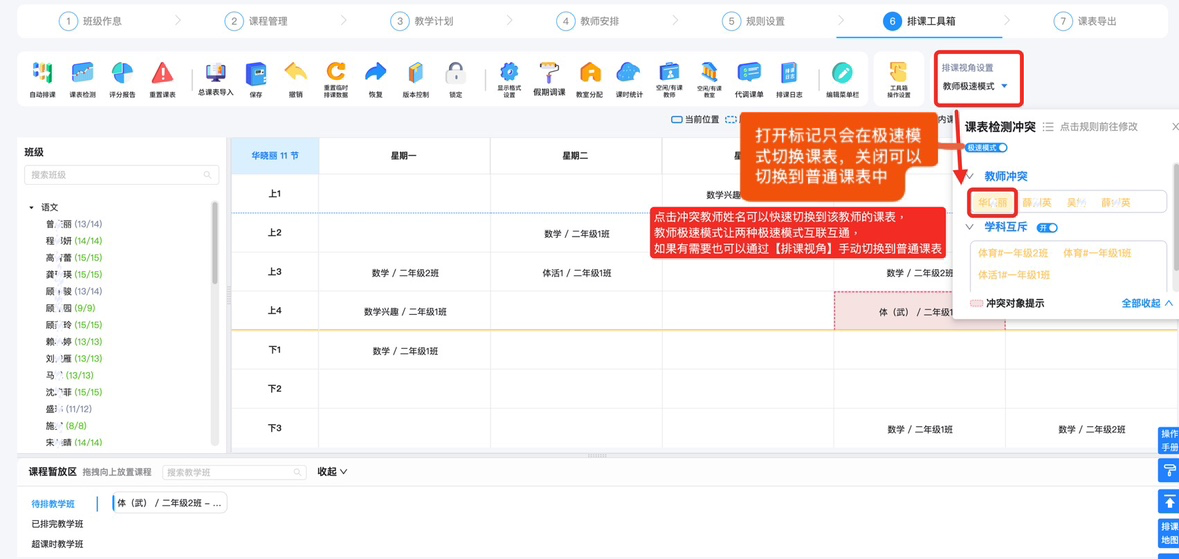Go to step 3 教学计划
Viewport: 1179px width, 559px height.
[422, 21]
